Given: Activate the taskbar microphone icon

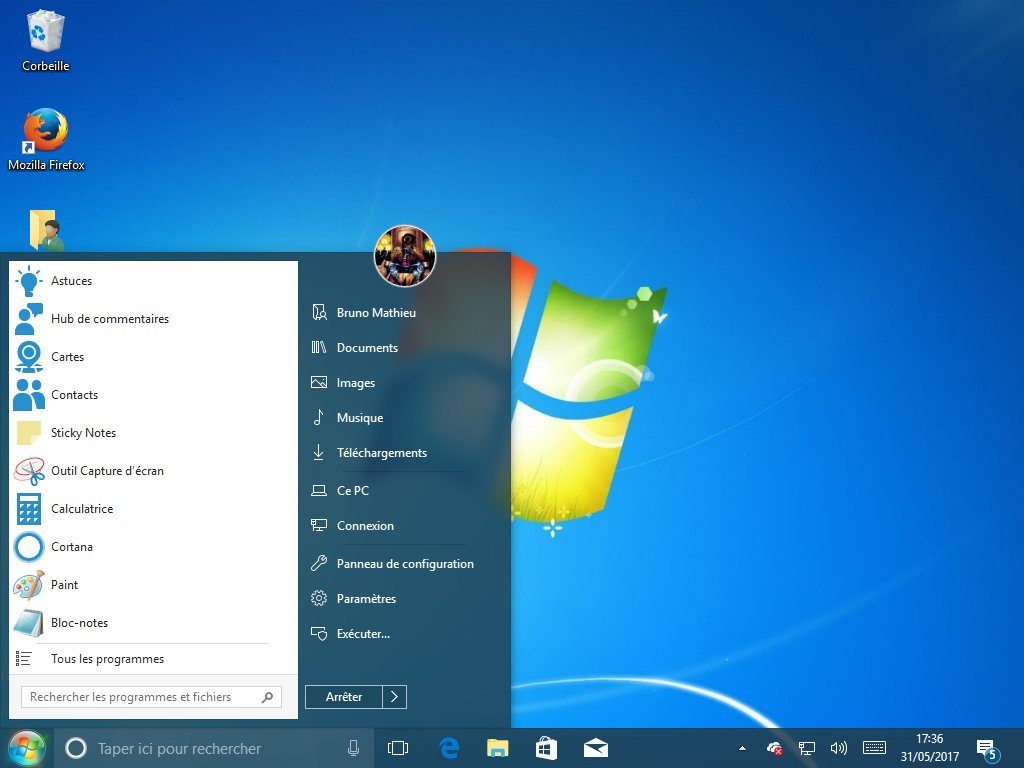Looking at the screenshot, I should [x=353, y=748].
